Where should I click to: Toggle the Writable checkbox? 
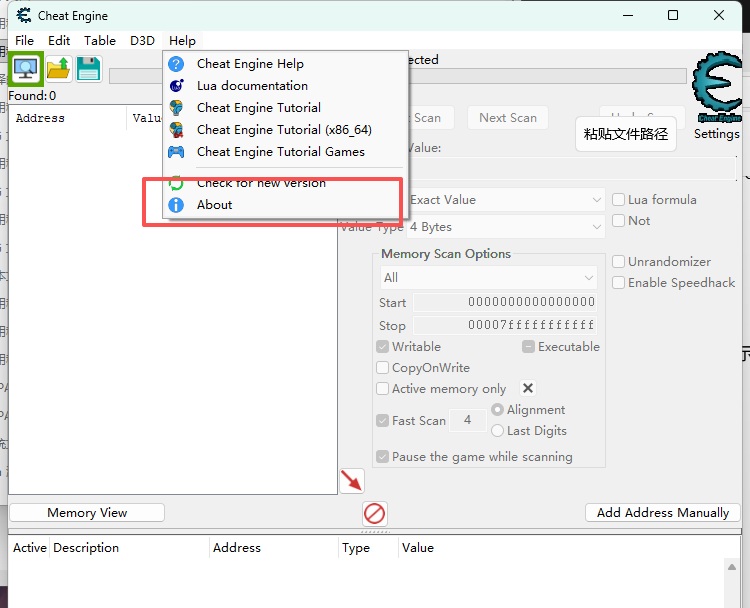pyautogui.click(x=382, y=347)
